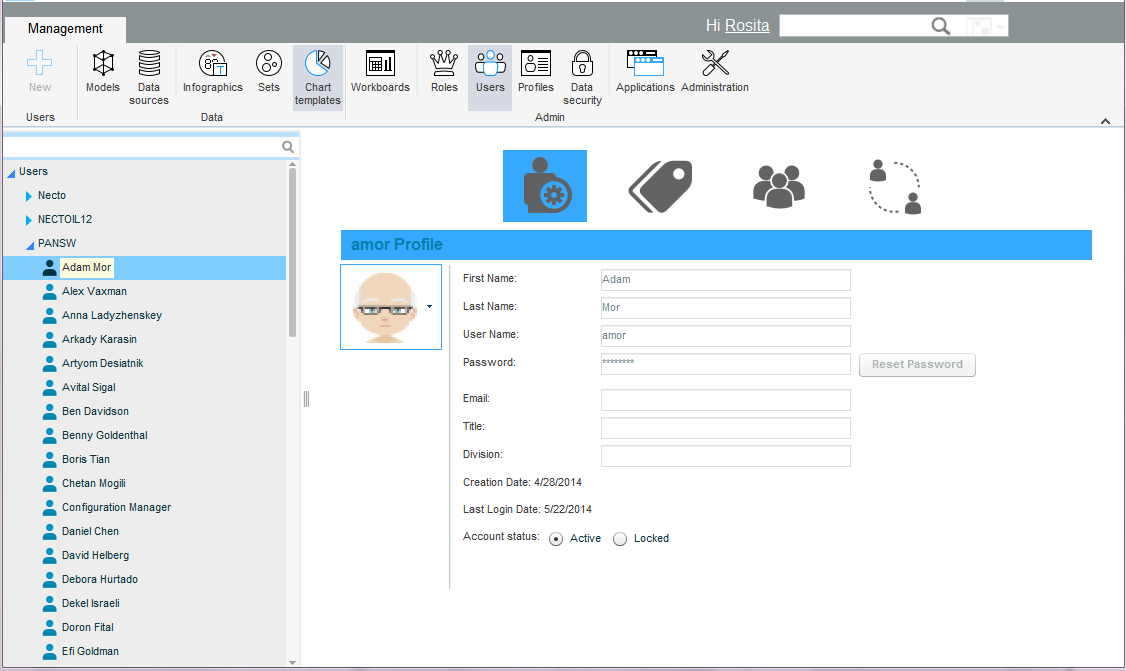
Task: Select the Management tab
Action: click(65, 29)
